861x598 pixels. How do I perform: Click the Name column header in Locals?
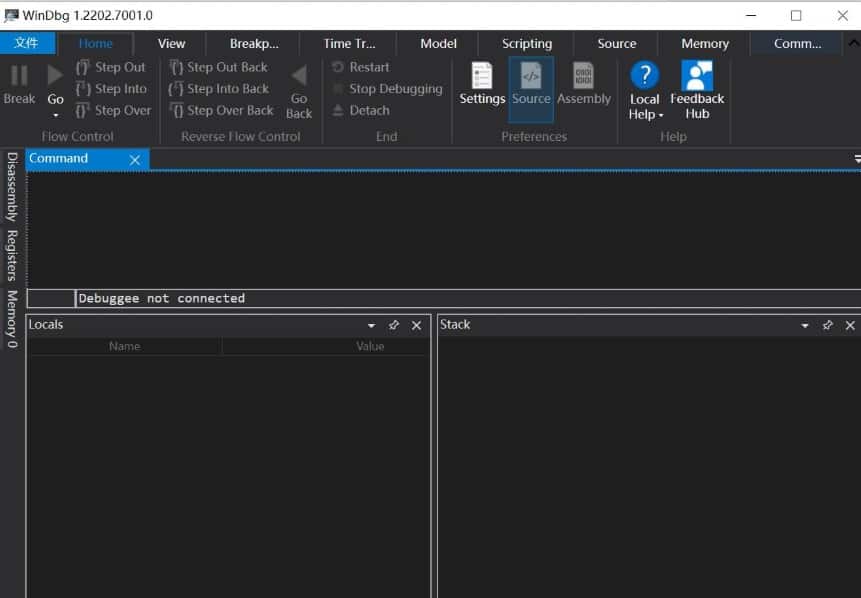(125, 346)
